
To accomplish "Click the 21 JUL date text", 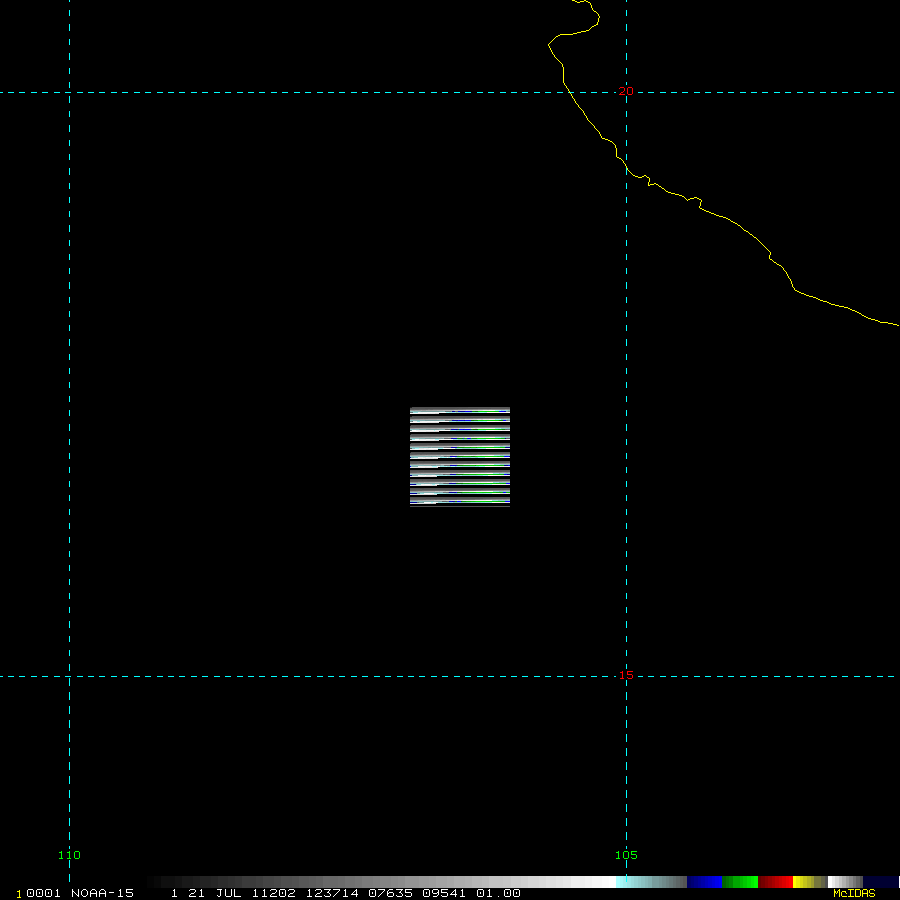I will pos(214,893).
